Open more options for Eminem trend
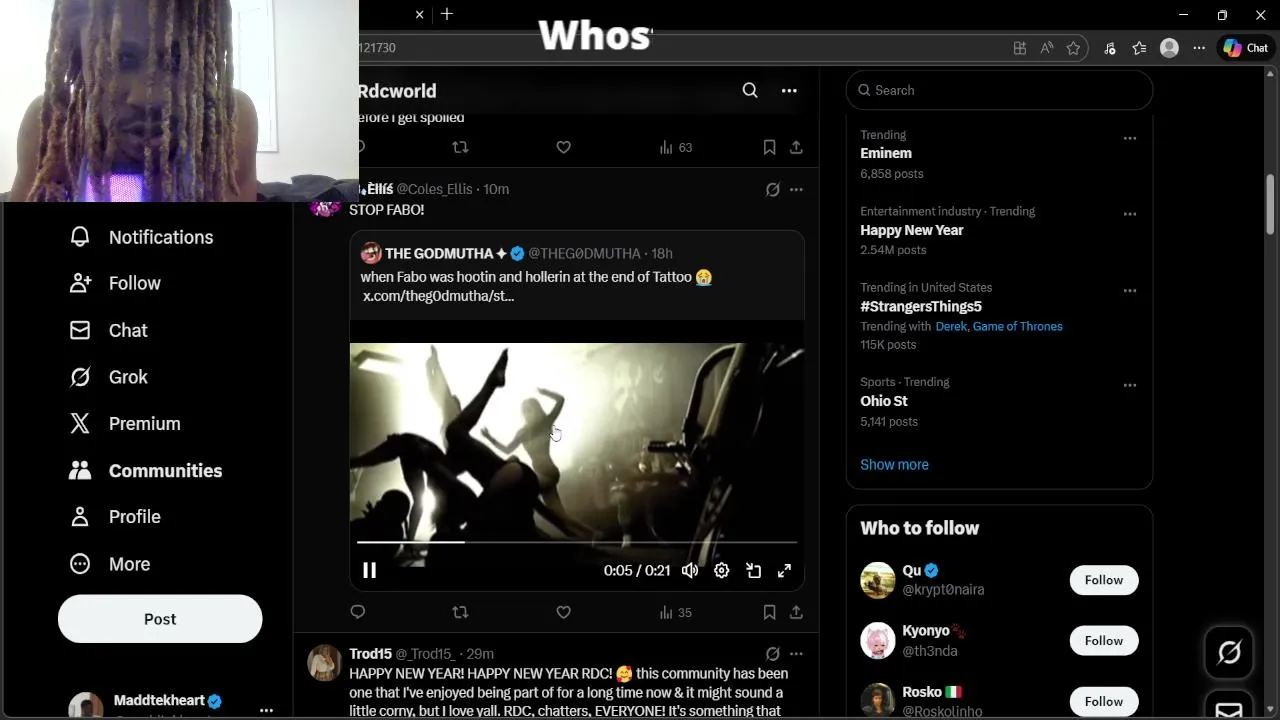The image size is (1280, 720). tap(1129, 138)
